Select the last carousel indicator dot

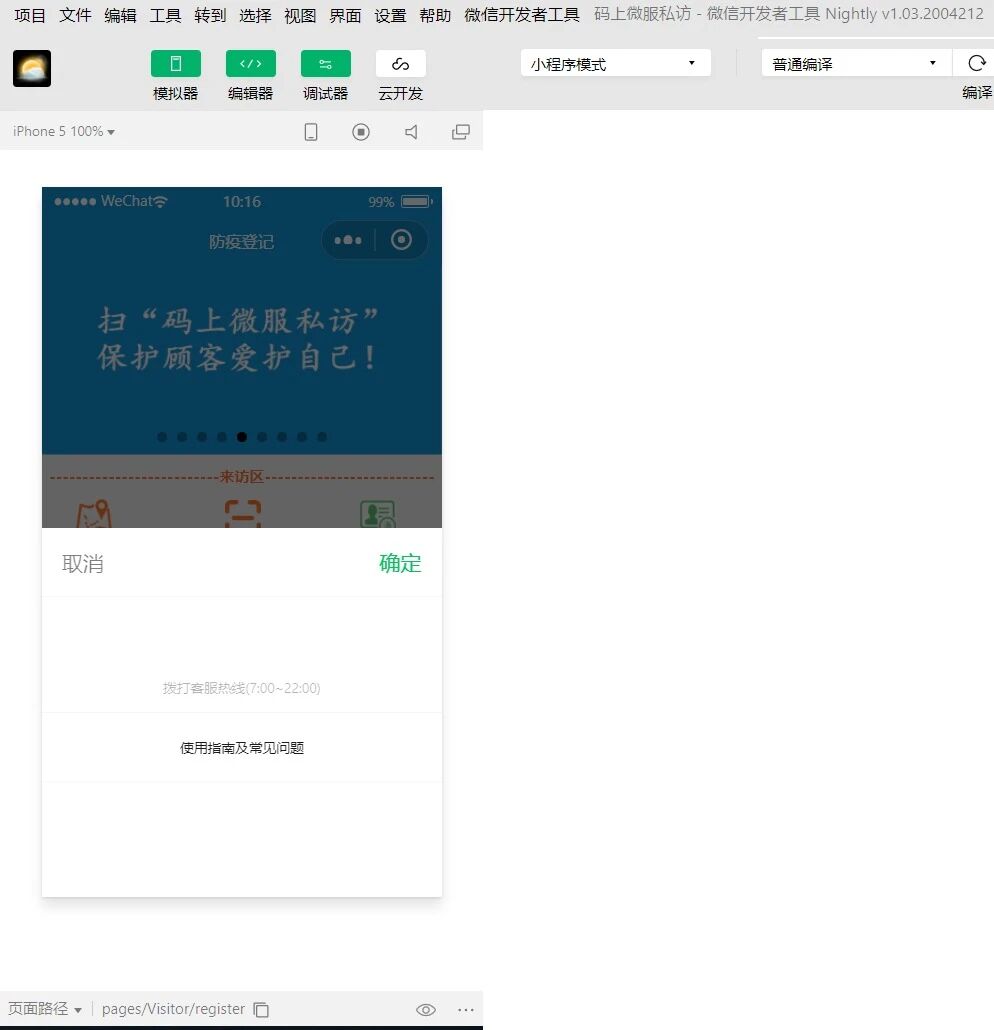(322, 437)
